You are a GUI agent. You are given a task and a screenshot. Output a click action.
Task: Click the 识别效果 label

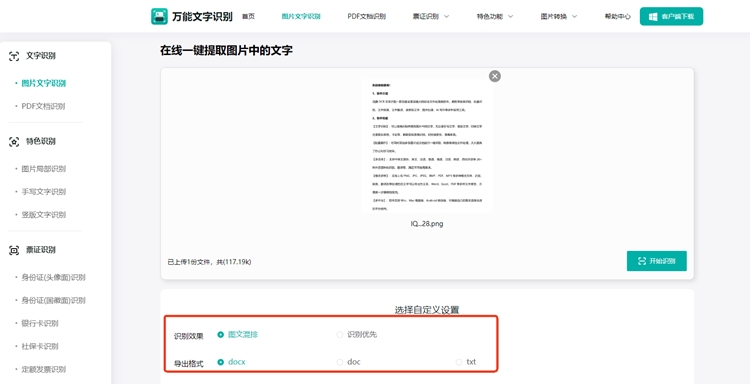point(188,337)
